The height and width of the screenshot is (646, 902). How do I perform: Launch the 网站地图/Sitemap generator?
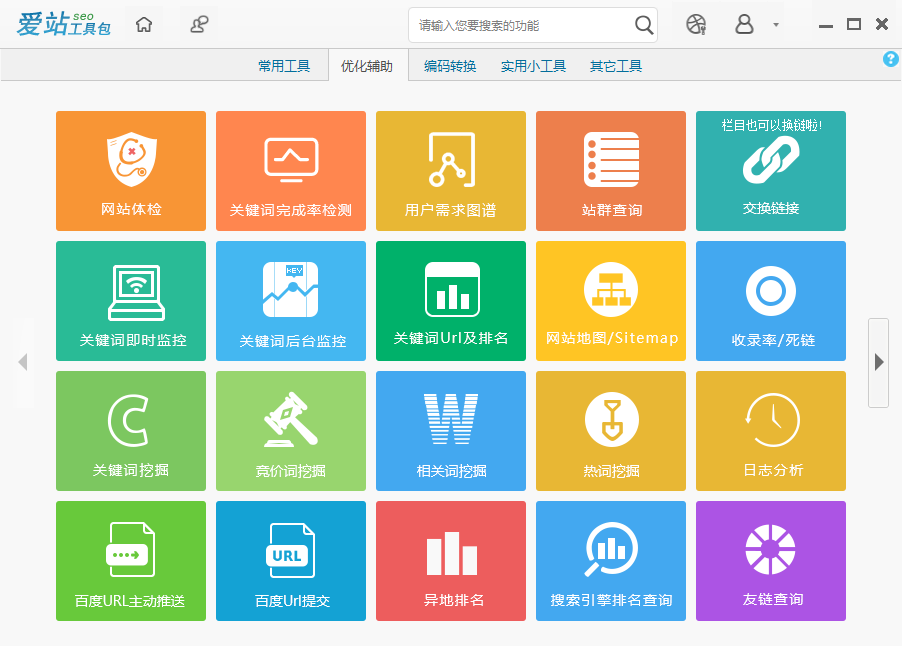[610, 300]
